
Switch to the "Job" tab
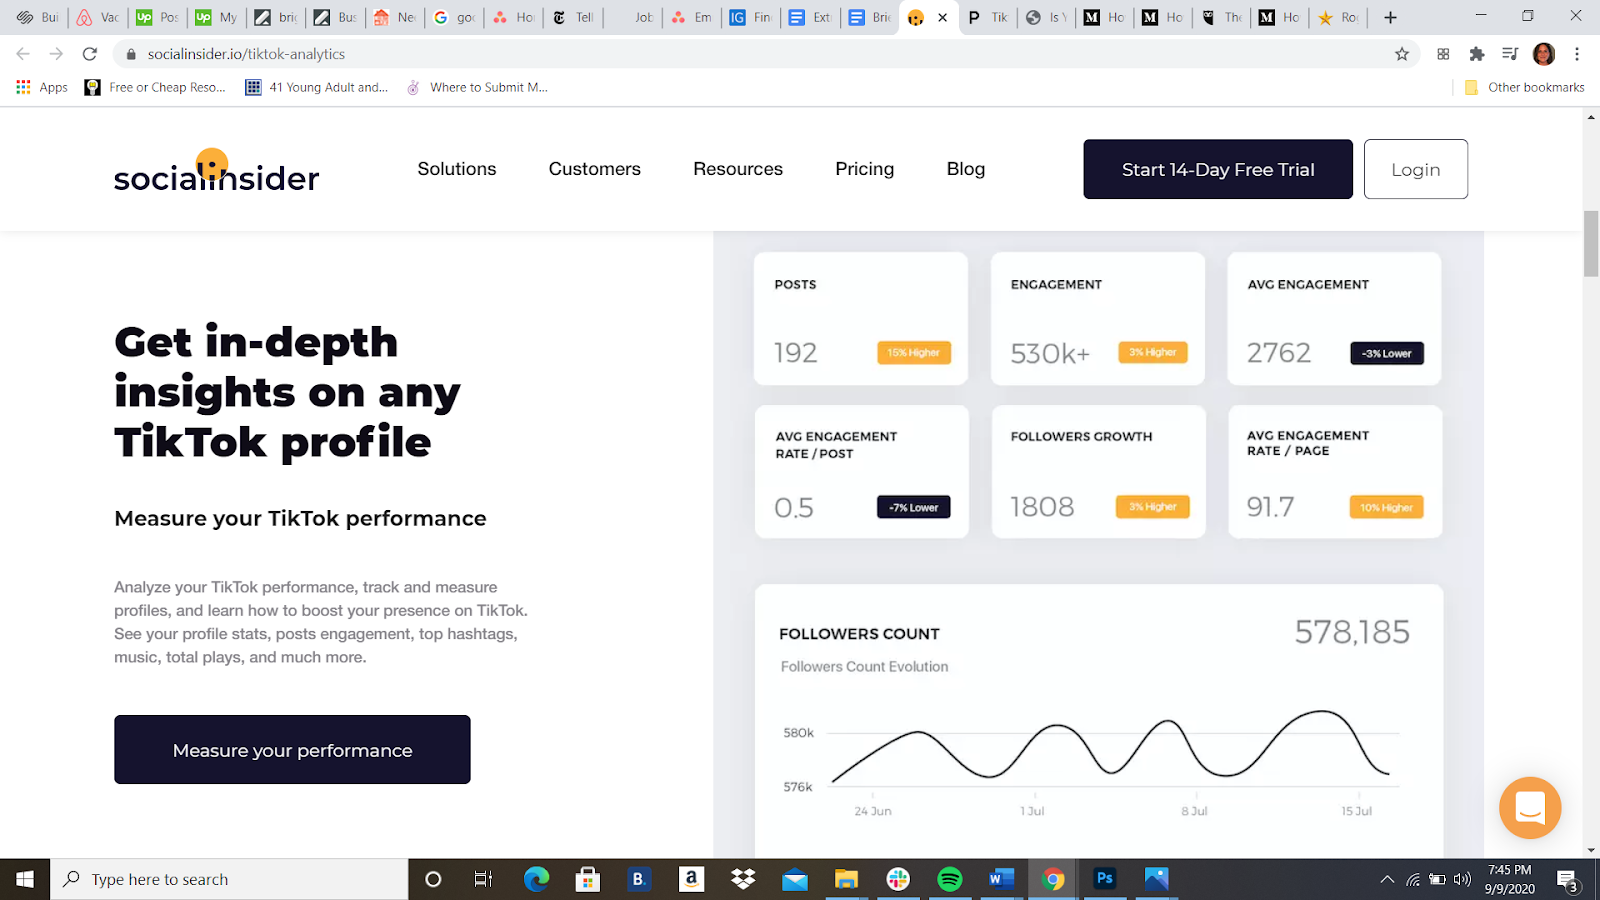click(633, 17)
